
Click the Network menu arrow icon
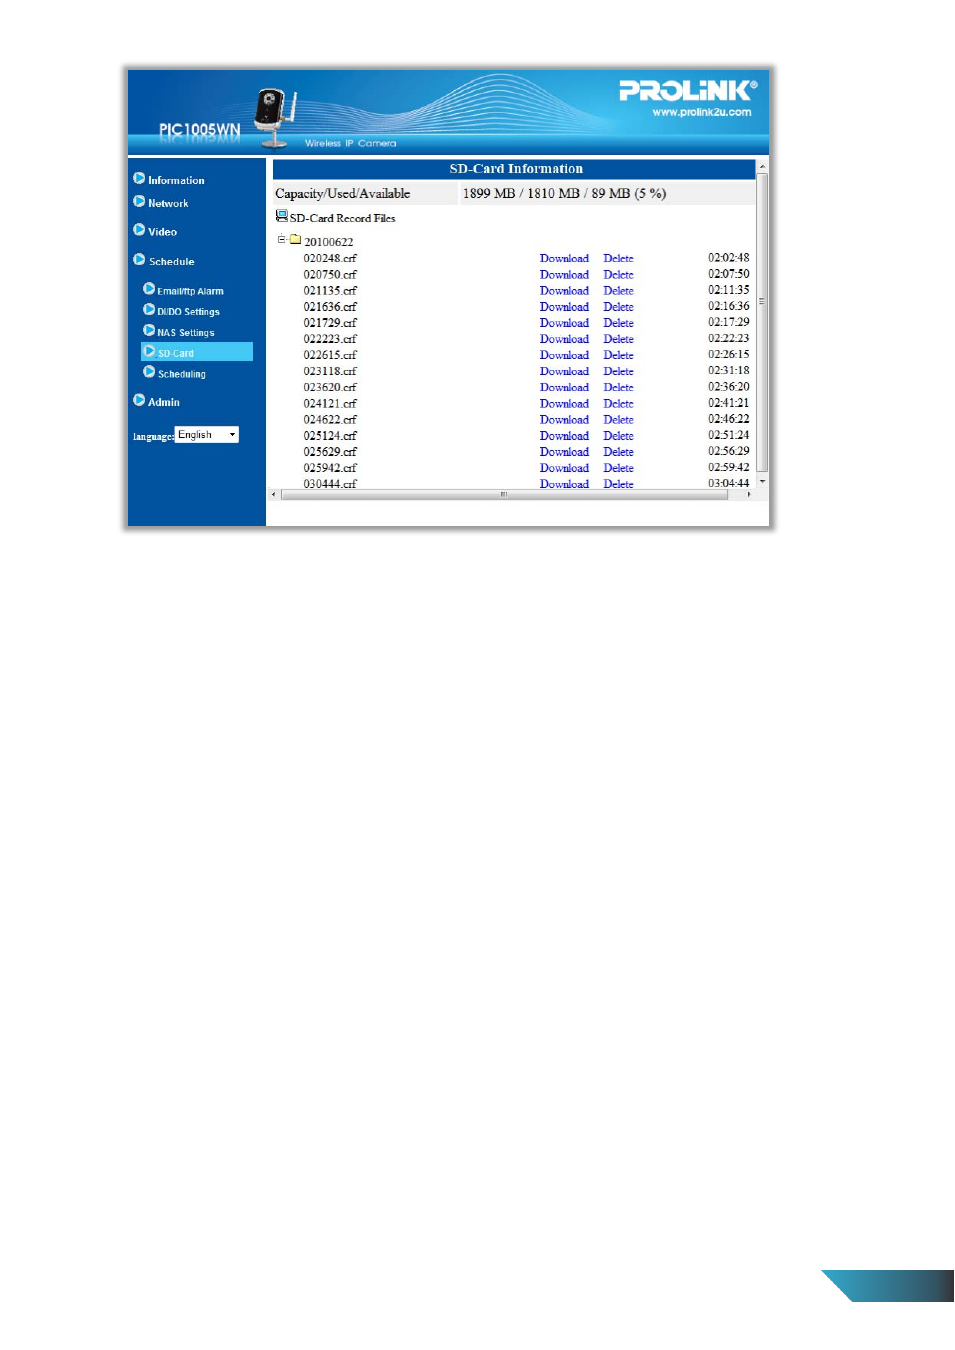click(139, 202)
